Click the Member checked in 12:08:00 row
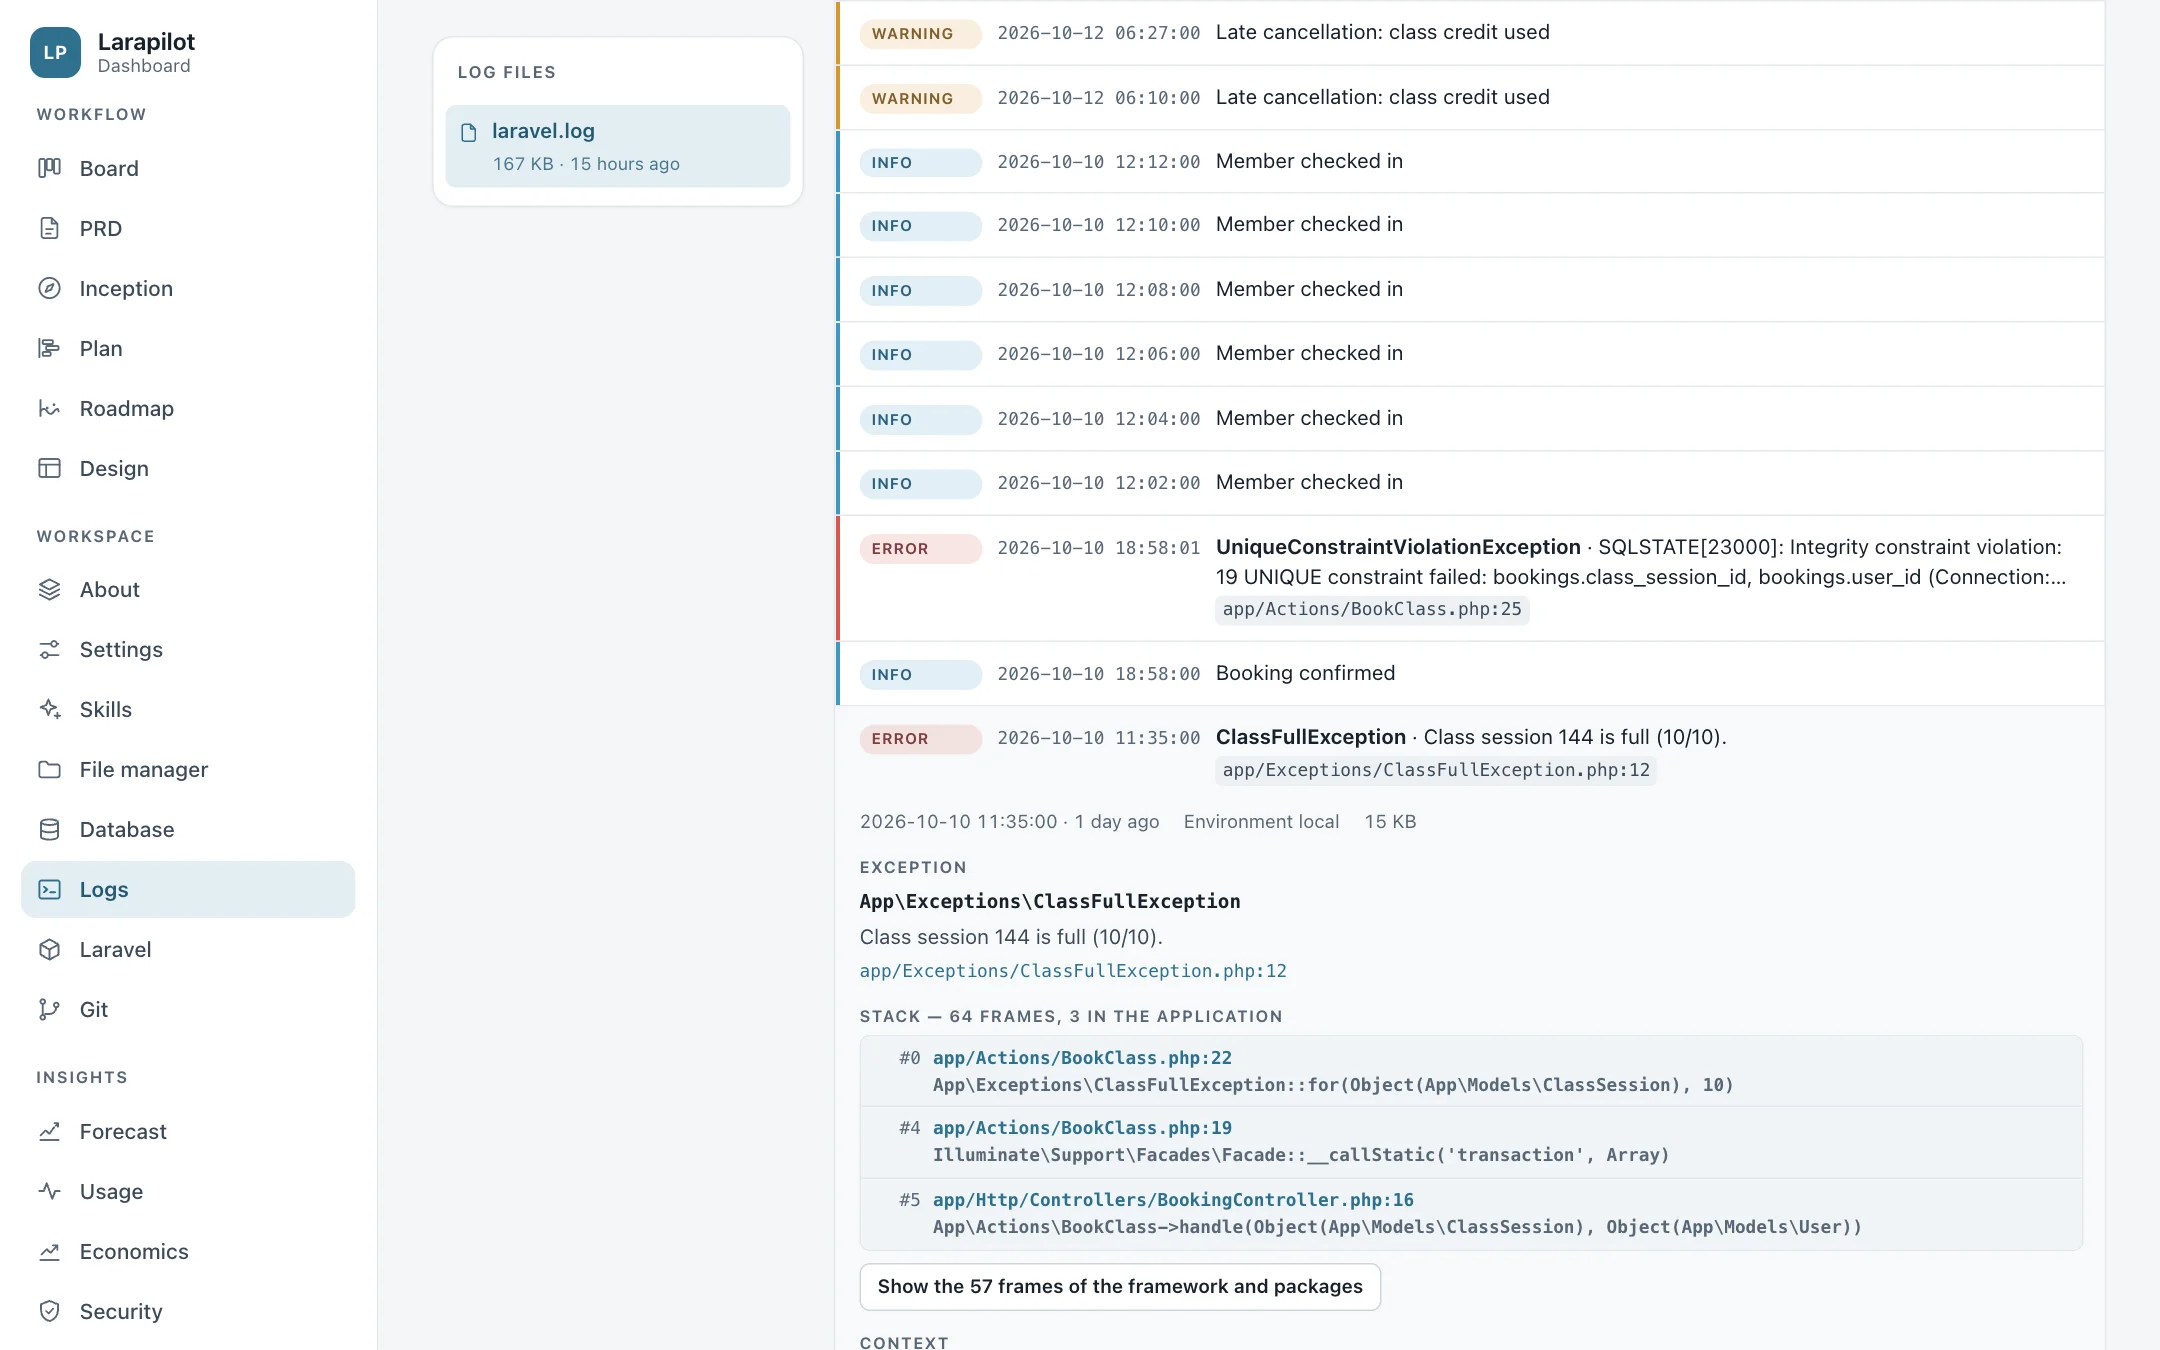Image resolution: width=2160 pixels, height=1350 pixels. click(1471, 290)
